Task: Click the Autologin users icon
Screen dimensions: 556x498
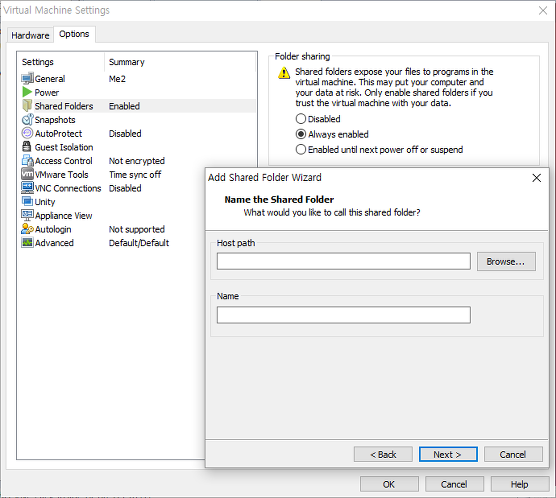Action: pyautogui.click(x=27, y=229)
